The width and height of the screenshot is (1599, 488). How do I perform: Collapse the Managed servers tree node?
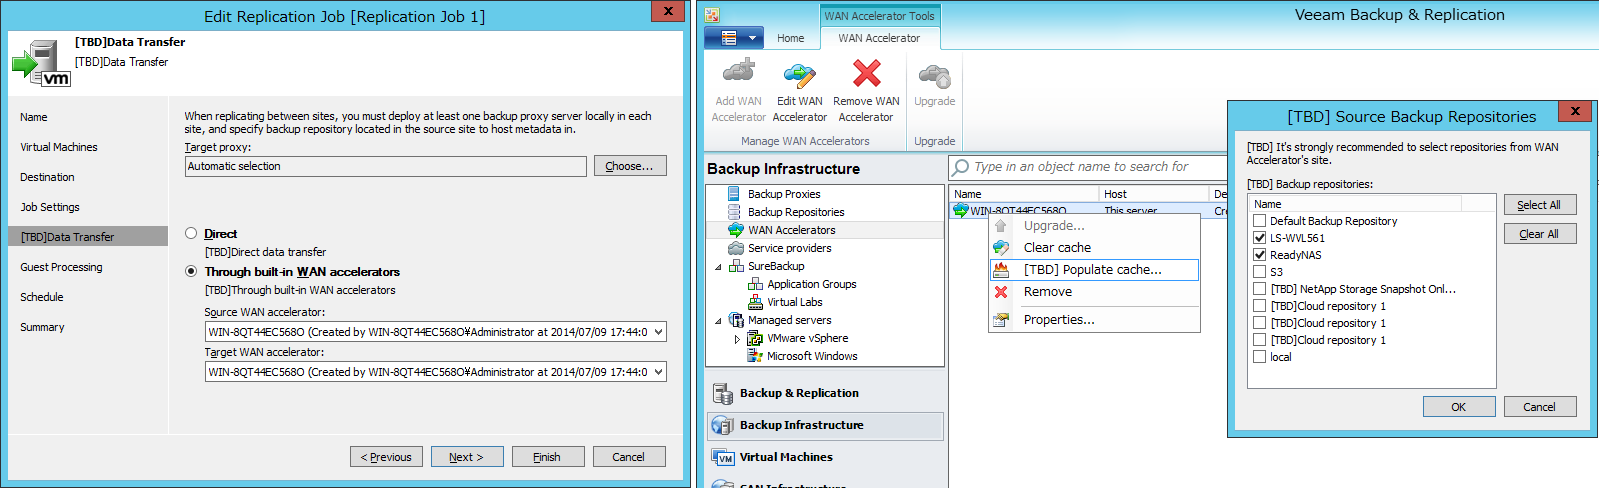pos(718,321)
